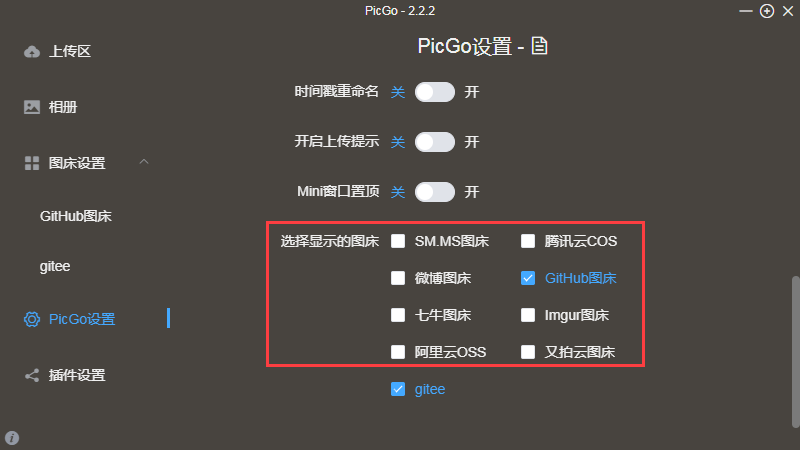Viewport: 800px width, 450px height.
Task: Collapse the 图床设置 submenu arrow
Action: point(144,162)
